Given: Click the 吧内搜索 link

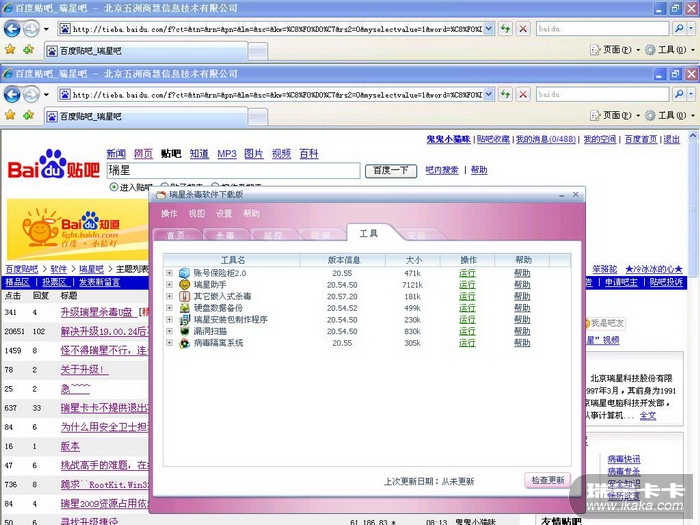Looking at the screenshot, I should (442, 170).
